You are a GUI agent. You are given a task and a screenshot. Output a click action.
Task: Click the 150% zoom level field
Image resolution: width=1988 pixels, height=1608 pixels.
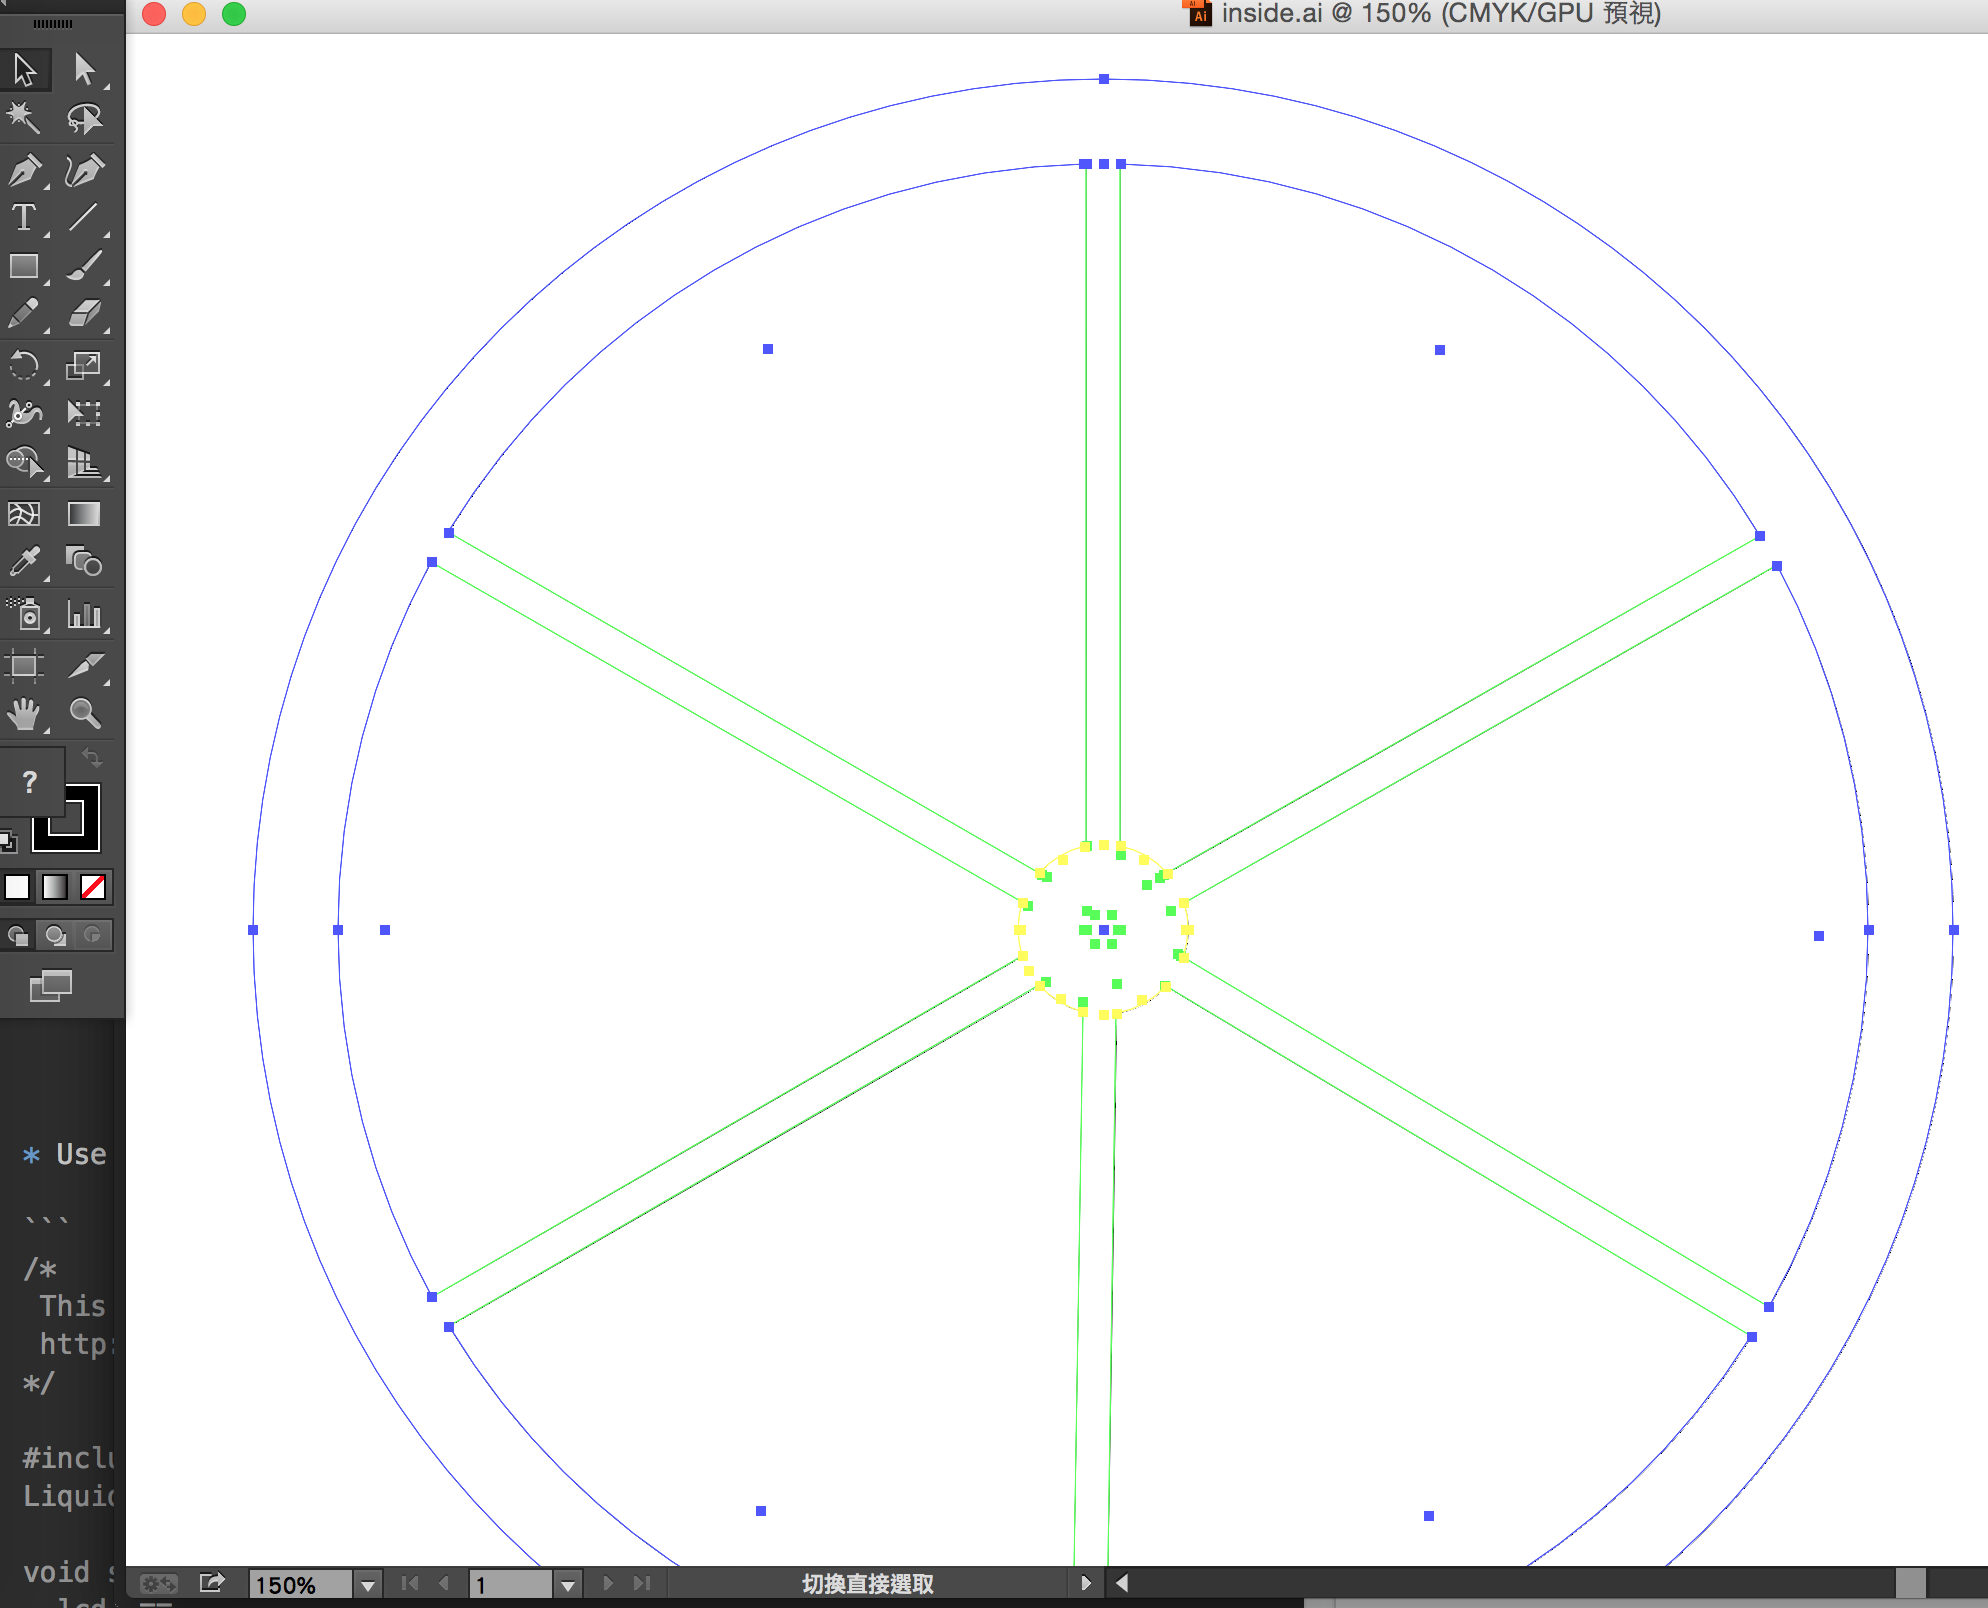(300, 1585)
